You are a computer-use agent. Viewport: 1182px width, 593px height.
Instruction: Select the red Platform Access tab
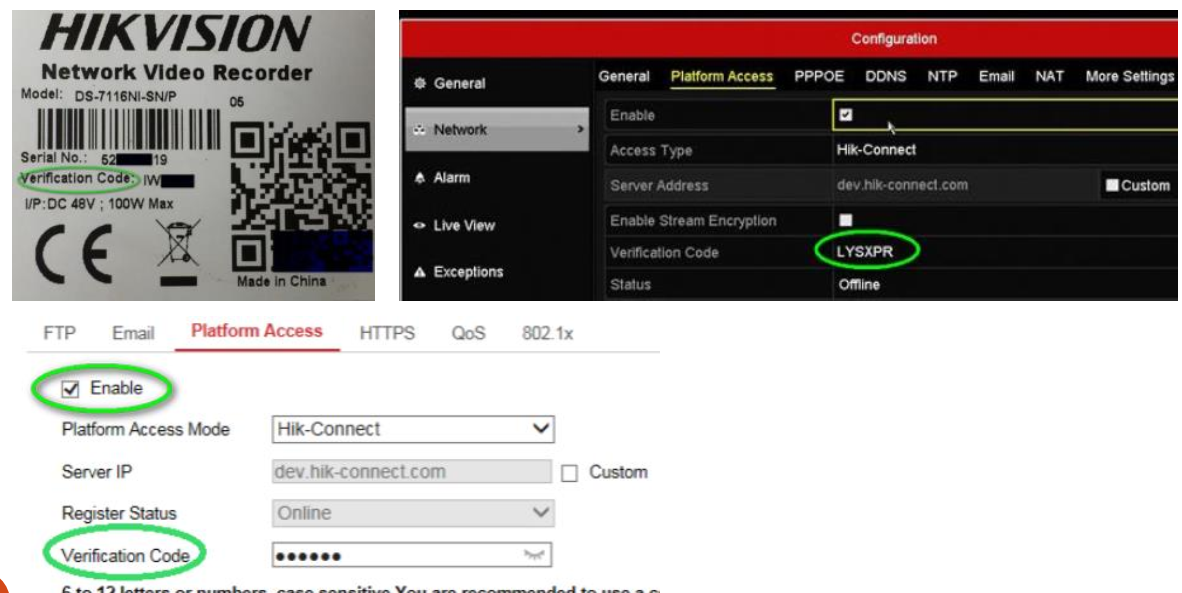[x=256, y=332]
